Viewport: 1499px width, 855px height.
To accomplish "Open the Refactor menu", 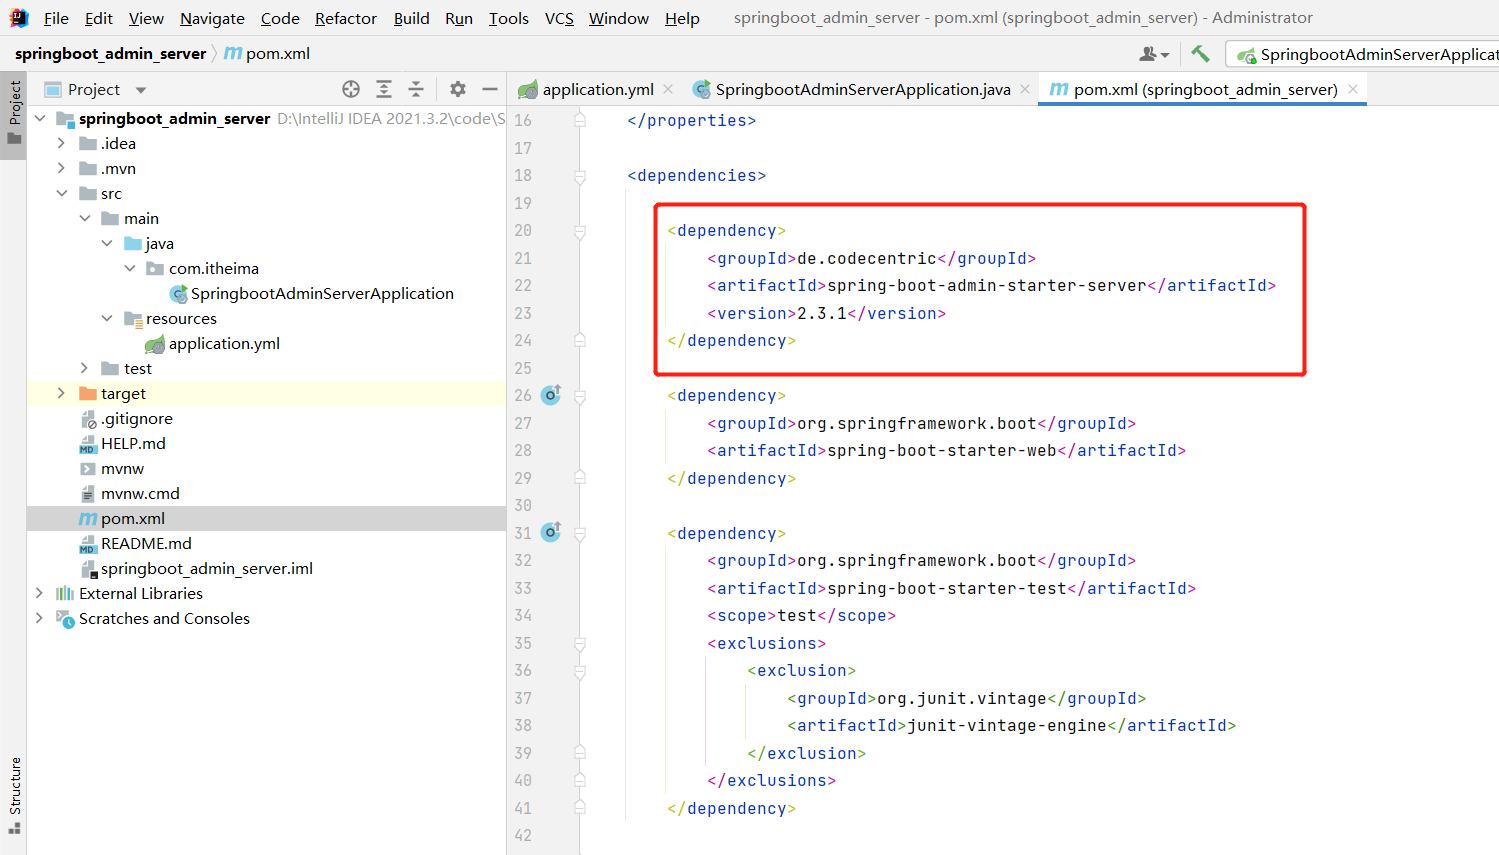I will 346,18.
